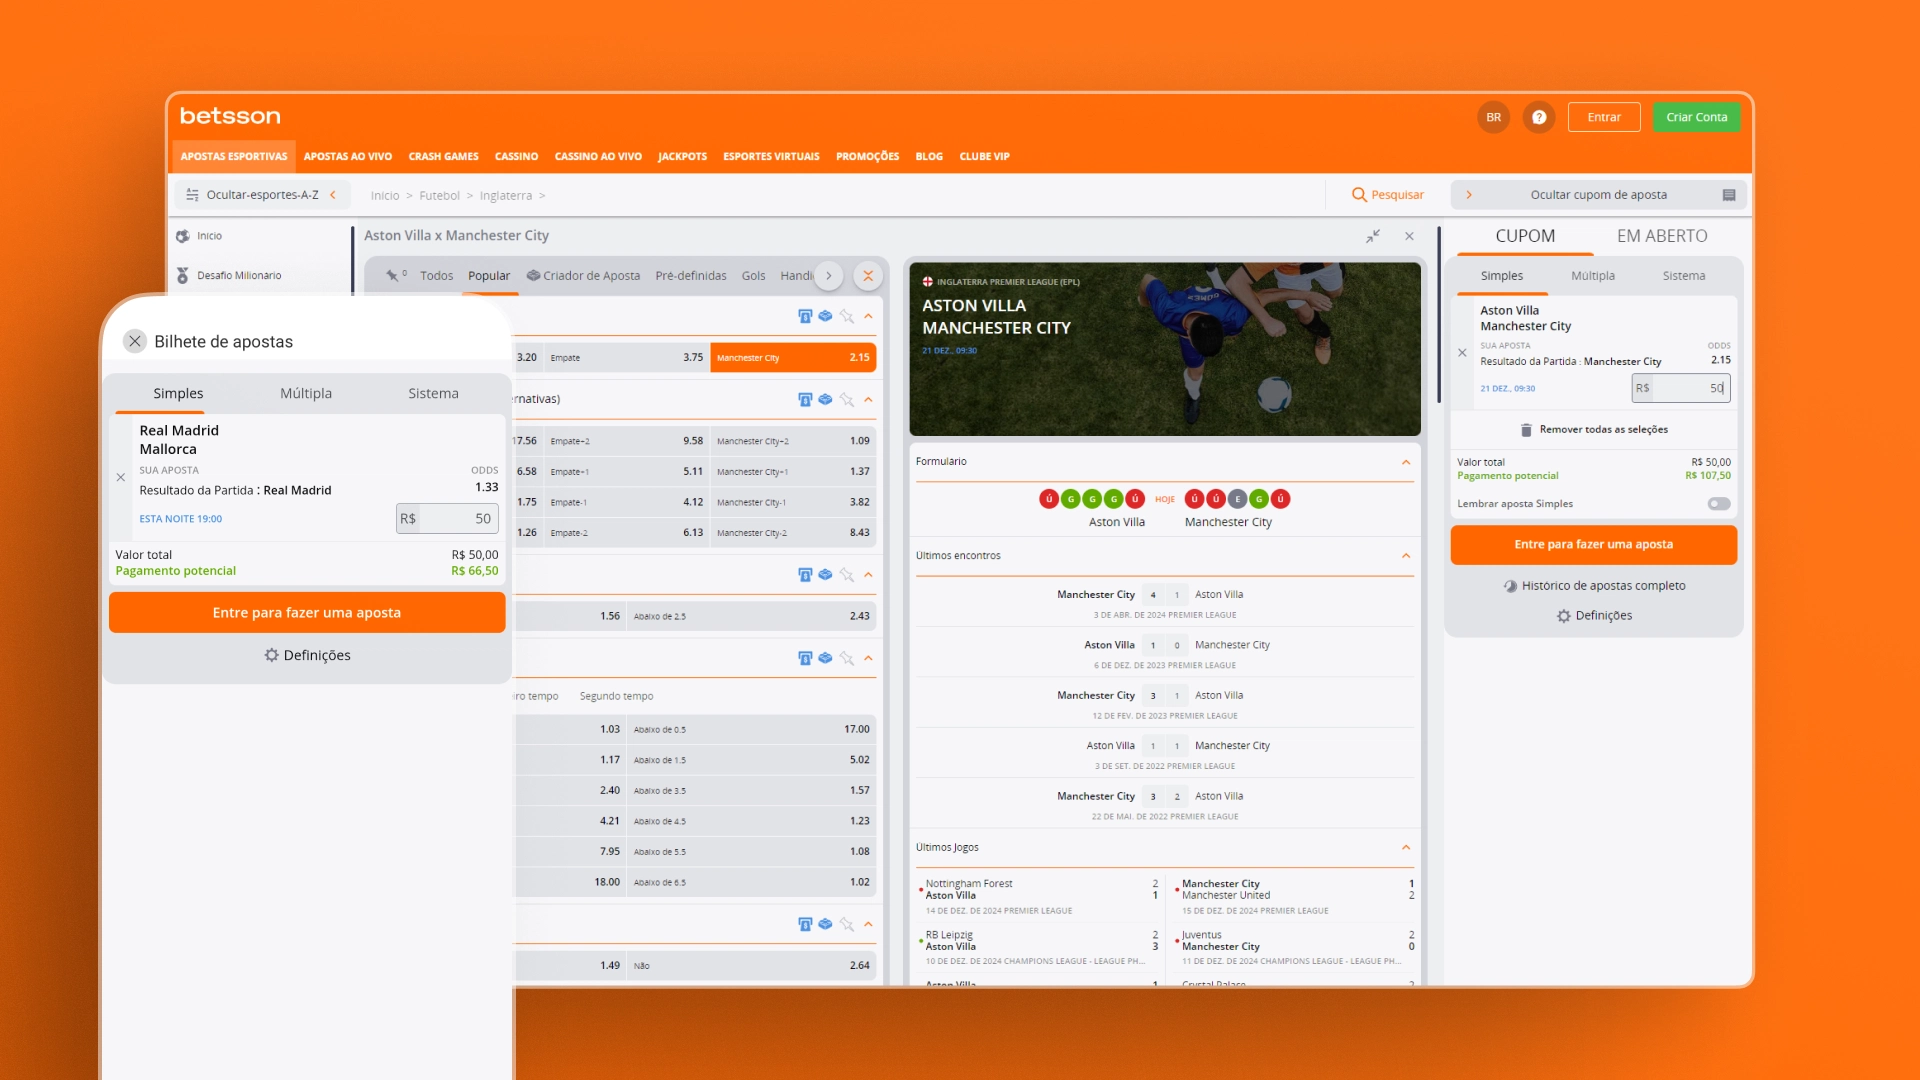Click stake input field in Cupom panel
Image resolution: width=1920 pixels, height=1080 pixels.
[x=1680, y=388]
